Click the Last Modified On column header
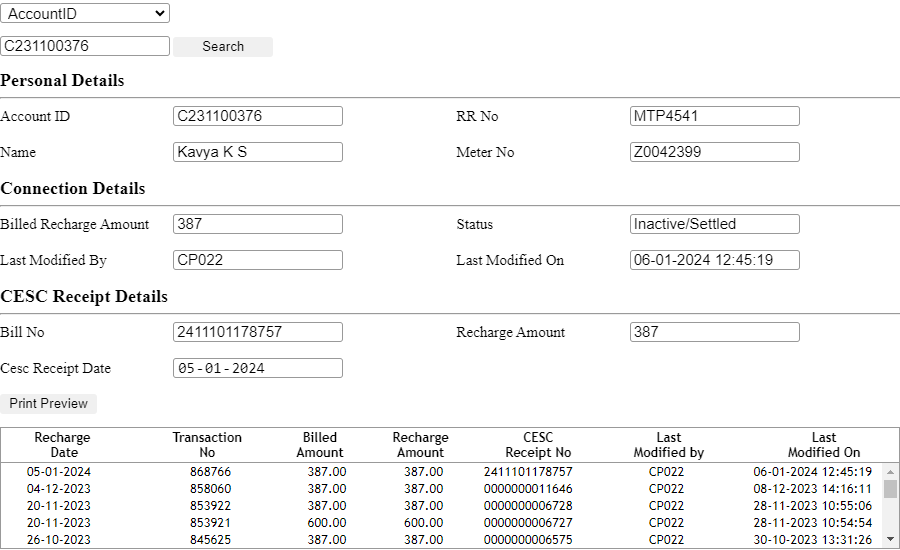Image resolution: width=900 pixels, height=550 pixels. 824,445
